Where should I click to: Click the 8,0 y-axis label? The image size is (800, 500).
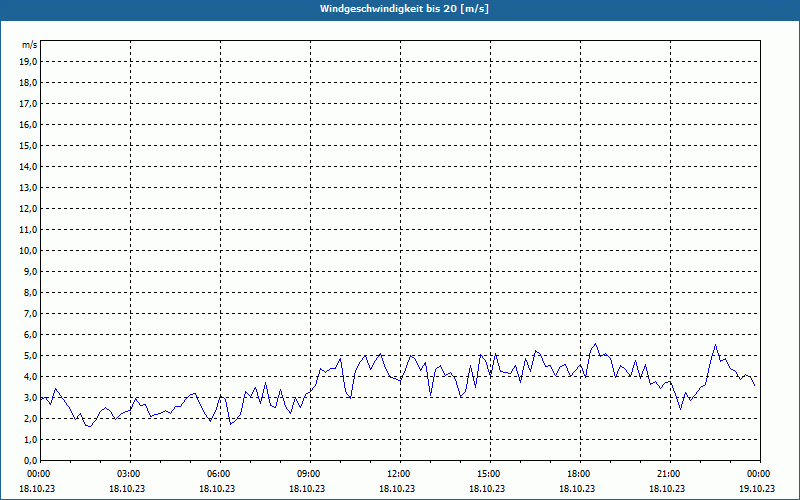pos(30,292)
